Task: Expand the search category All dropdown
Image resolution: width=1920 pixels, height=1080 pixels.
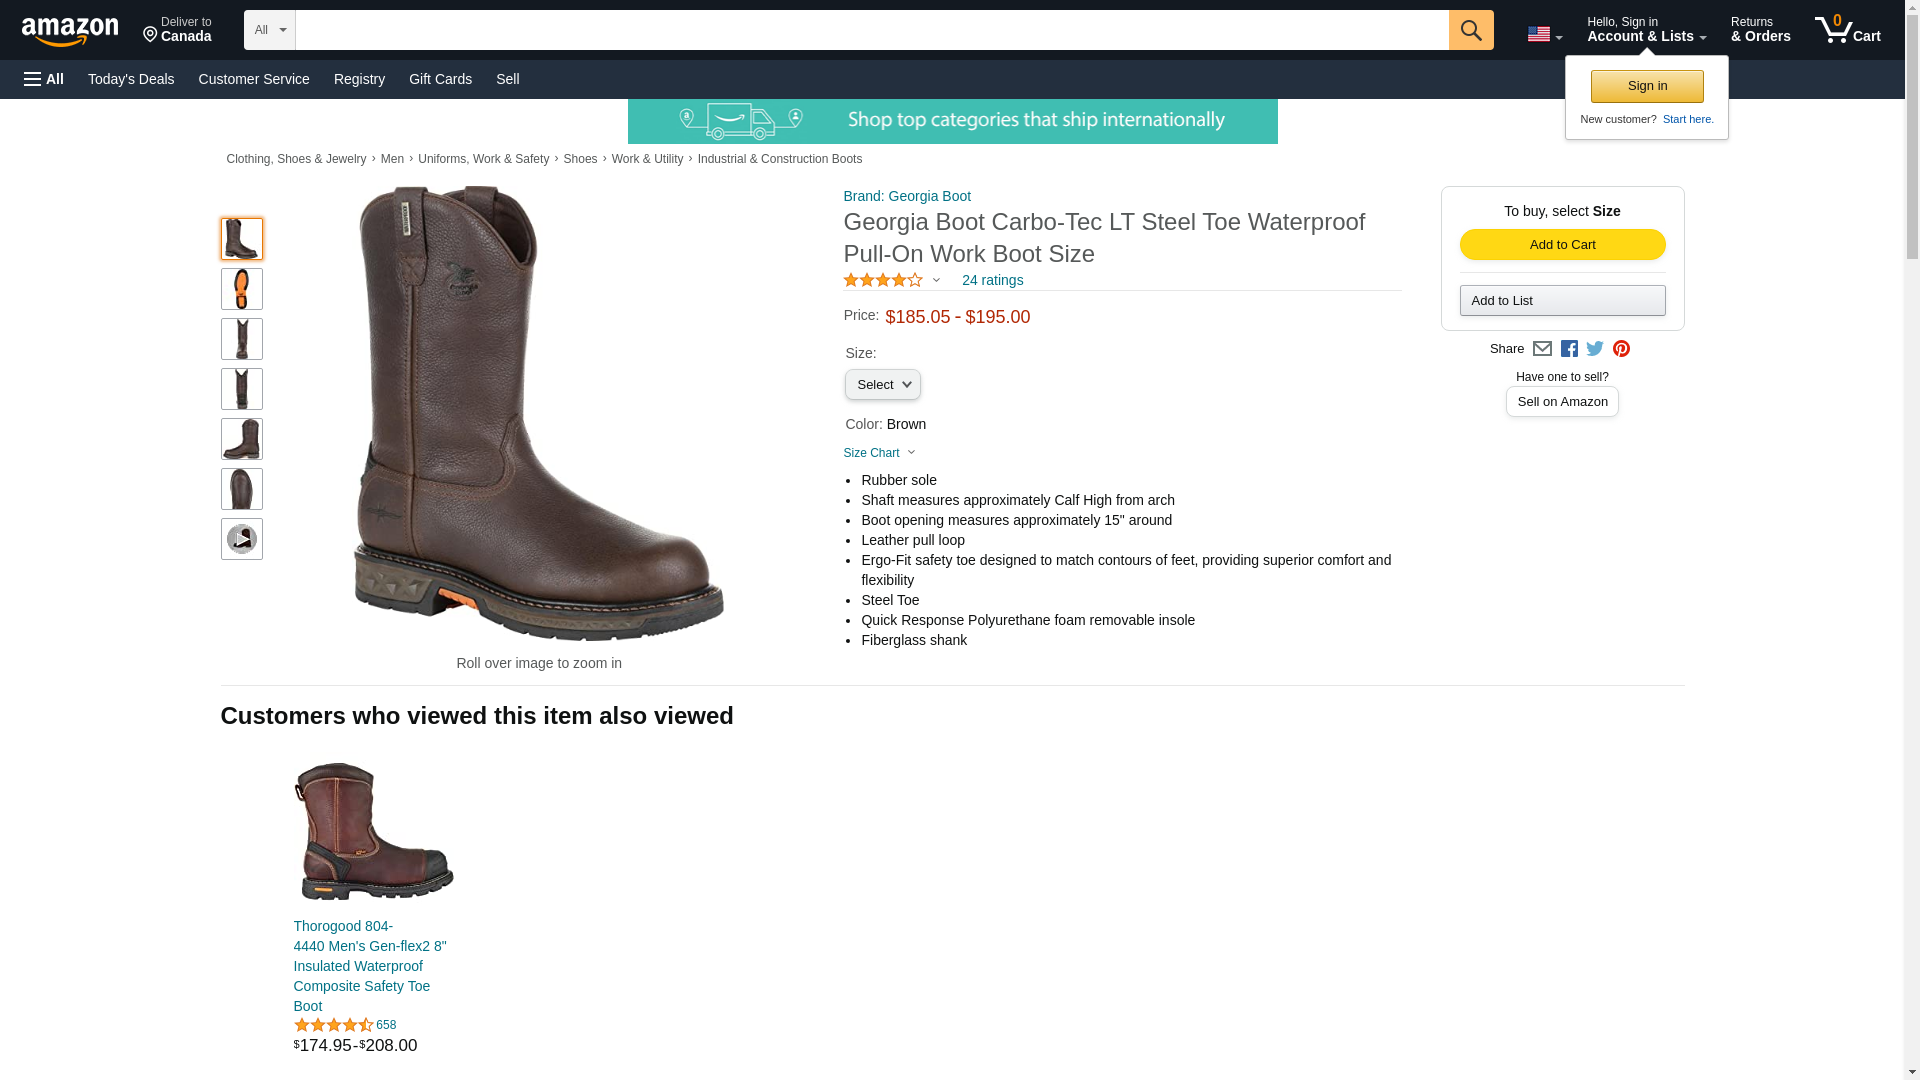Action: point(270,30)
